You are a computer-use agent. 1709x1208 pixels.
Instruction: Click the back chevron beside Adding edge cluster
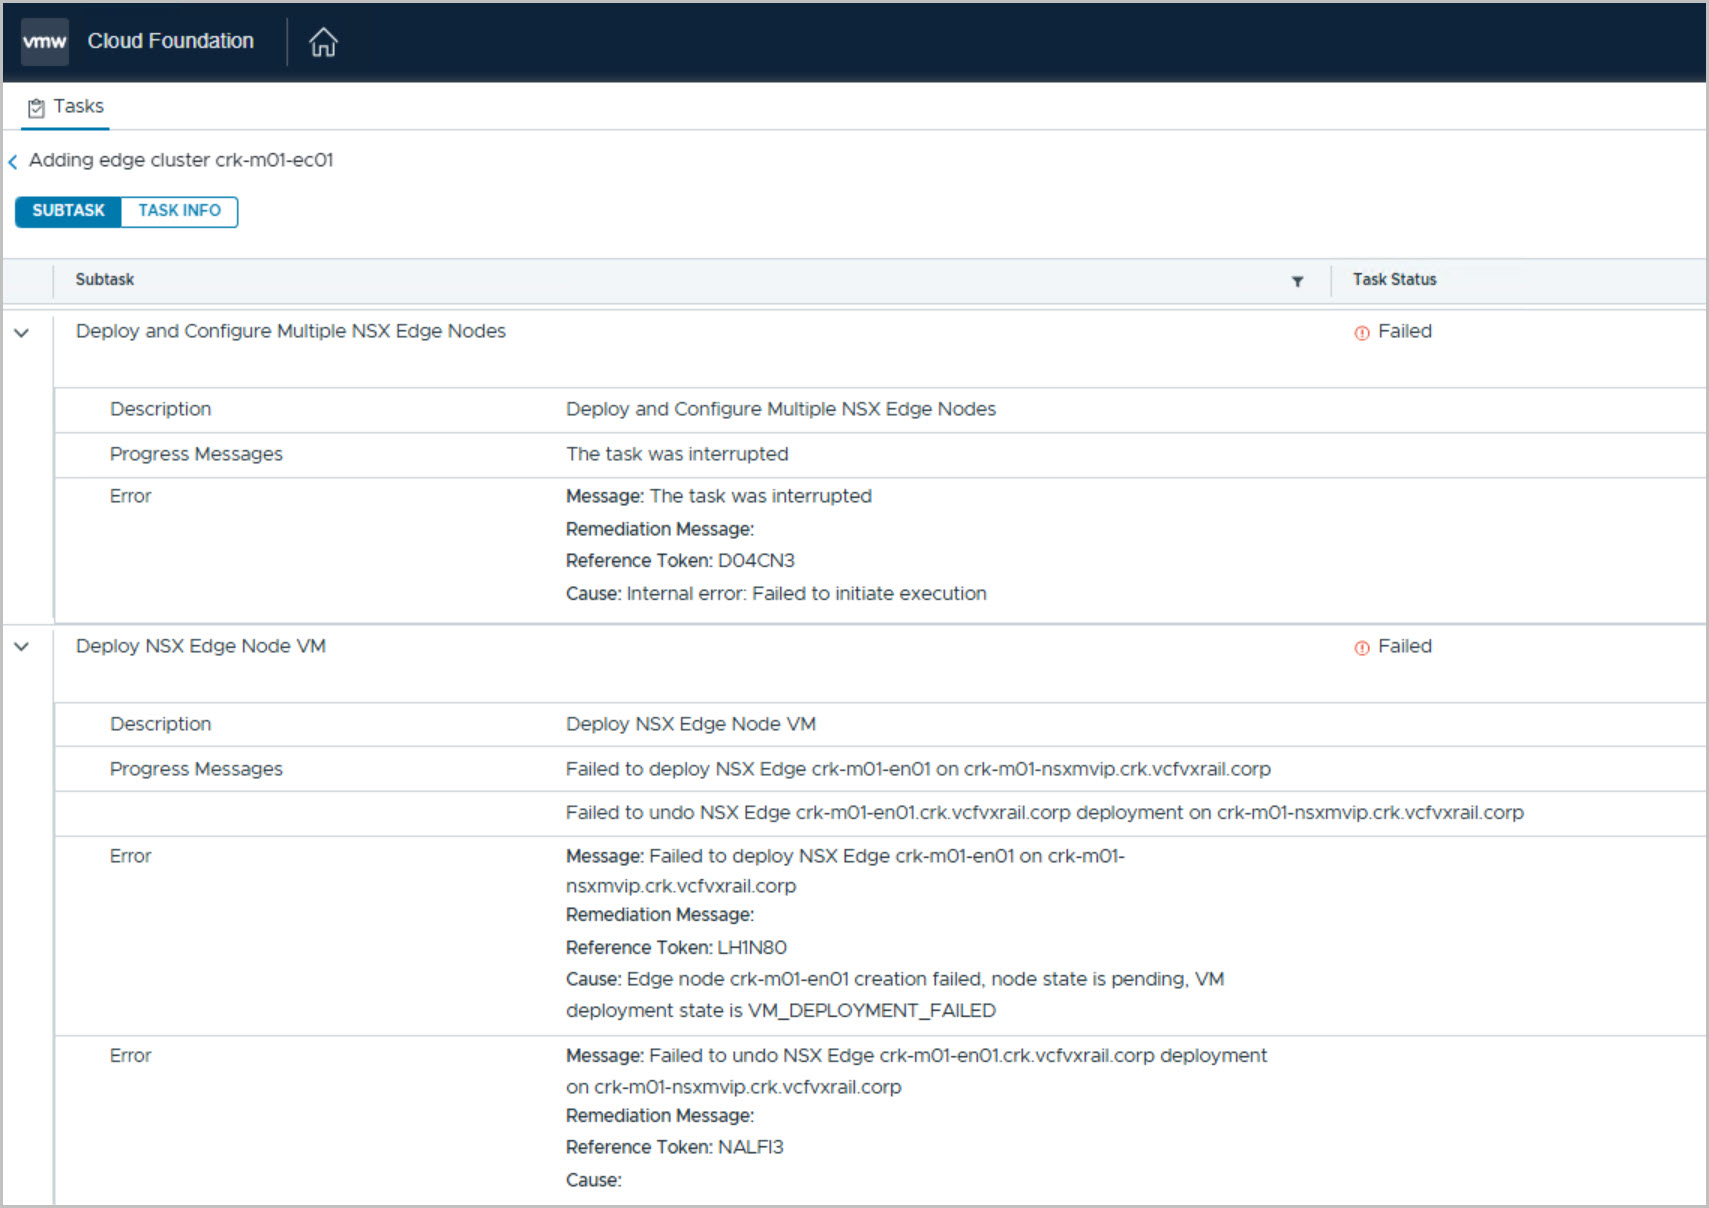13,162
